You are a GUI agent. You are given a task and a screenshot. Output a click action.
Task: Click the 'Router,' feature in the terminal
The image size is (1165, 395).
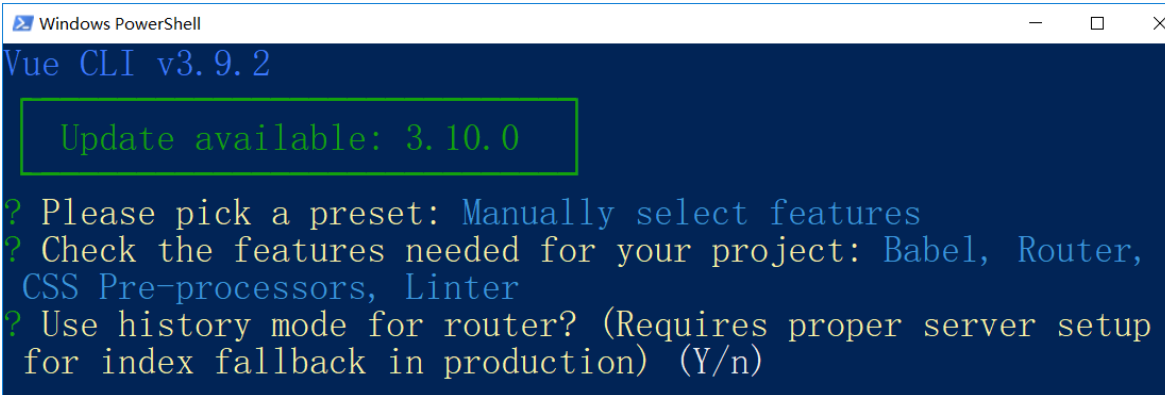pyautogui.click(x=1080, y=250)
